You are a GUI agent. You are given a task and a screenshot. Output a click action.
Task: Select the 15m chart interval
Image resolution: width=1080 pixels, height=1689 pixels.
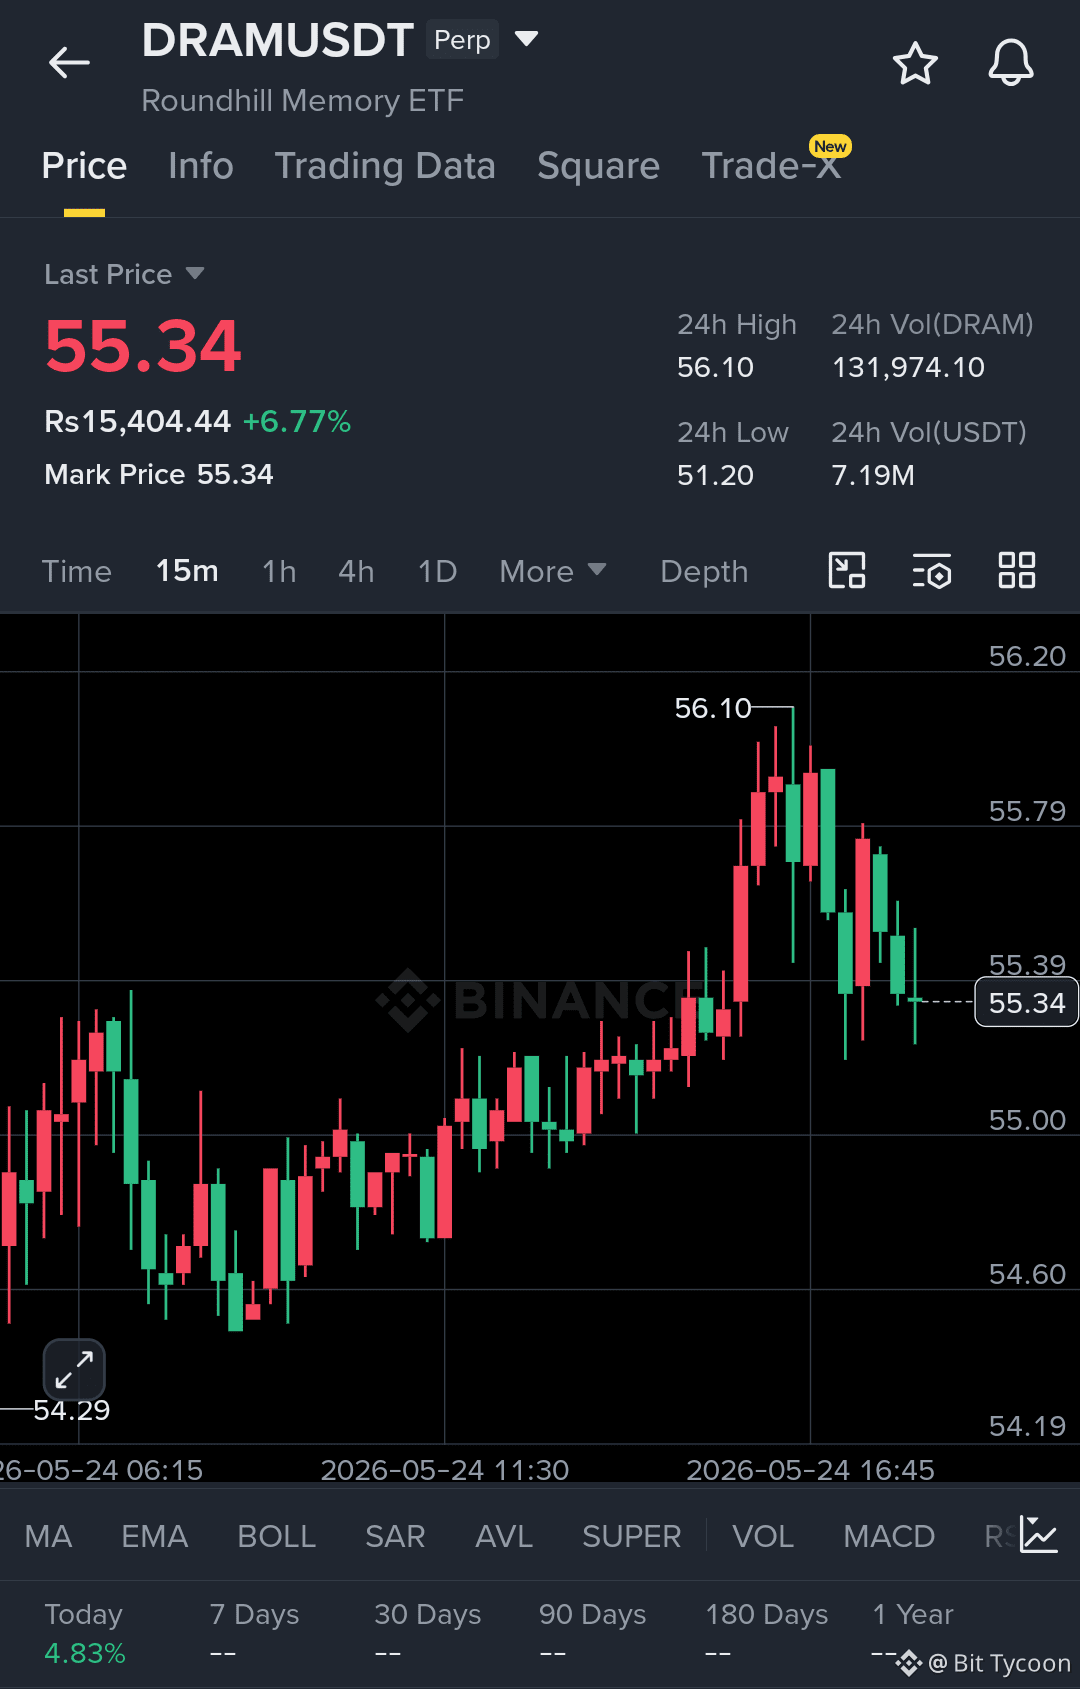(x=187, y=571)
